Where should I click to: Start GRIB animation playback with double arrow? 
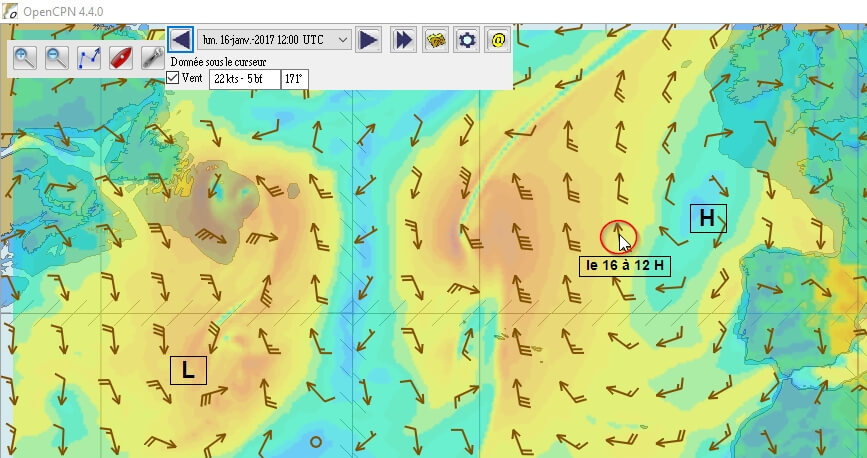[x=403, y=40]
